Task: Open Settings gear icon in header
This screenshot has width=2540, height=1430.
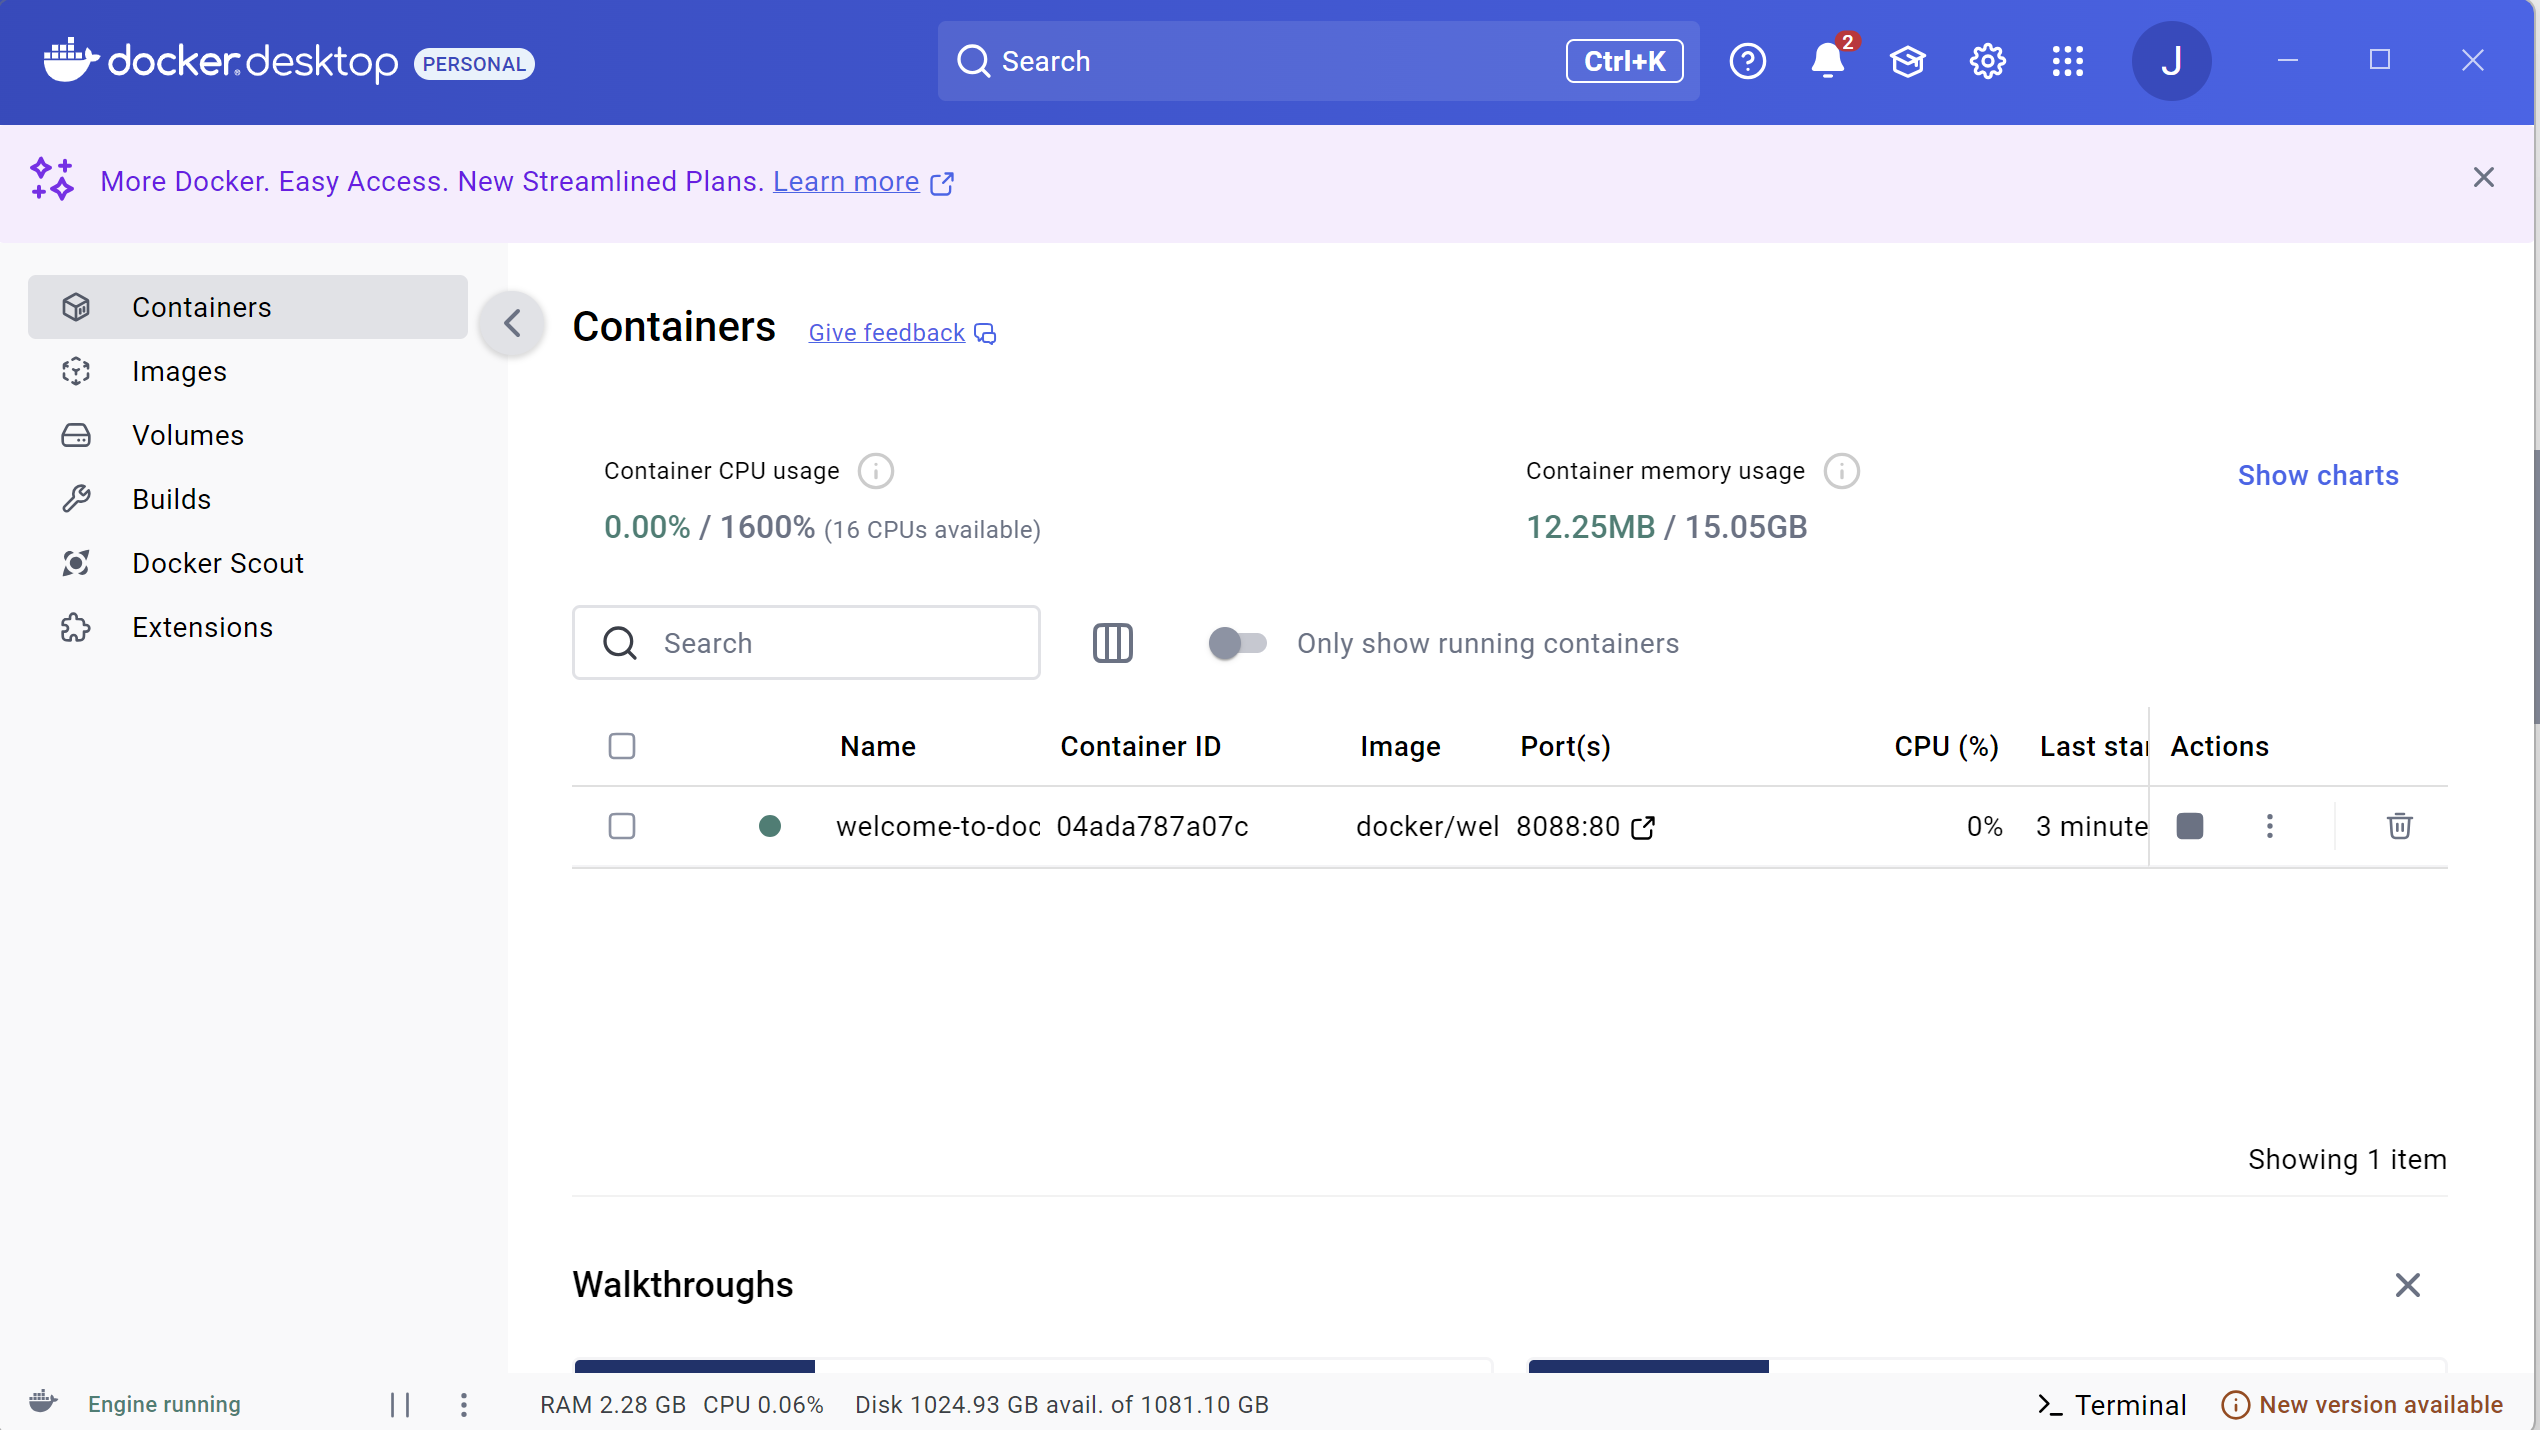Action: (1987, 61)
